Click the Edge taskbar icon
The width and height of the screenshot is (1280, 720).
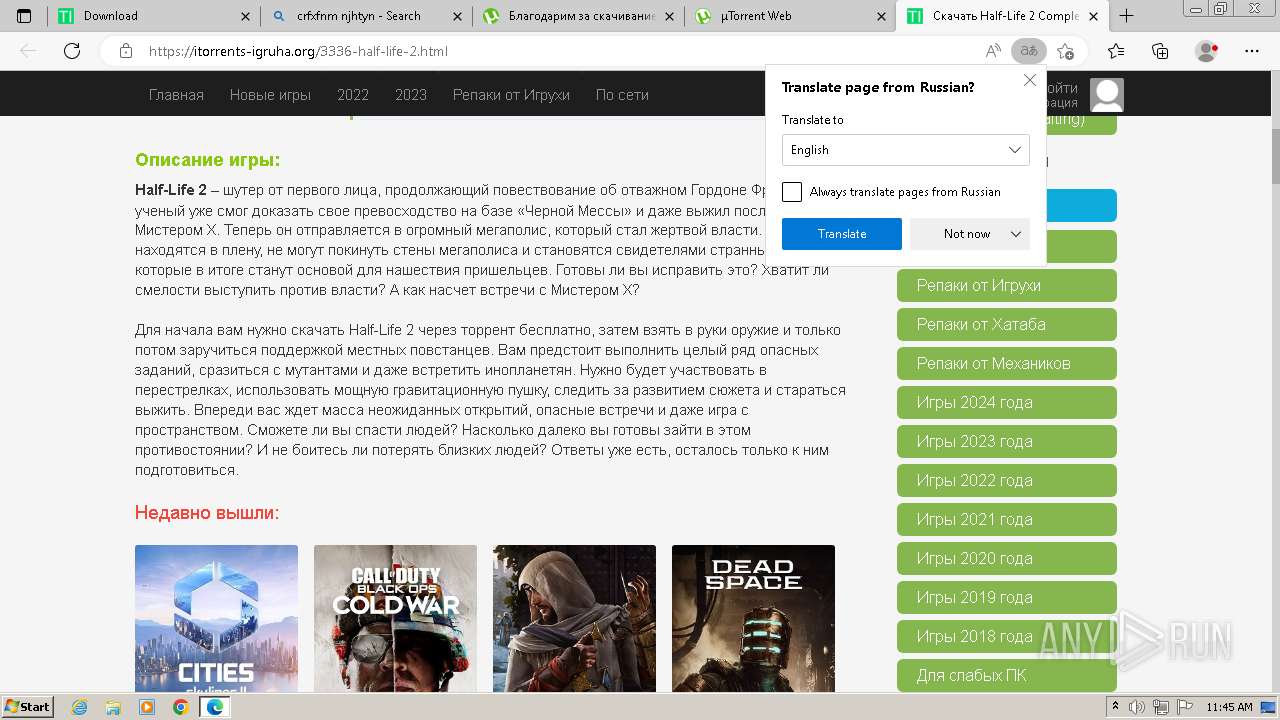coord(214,707)
